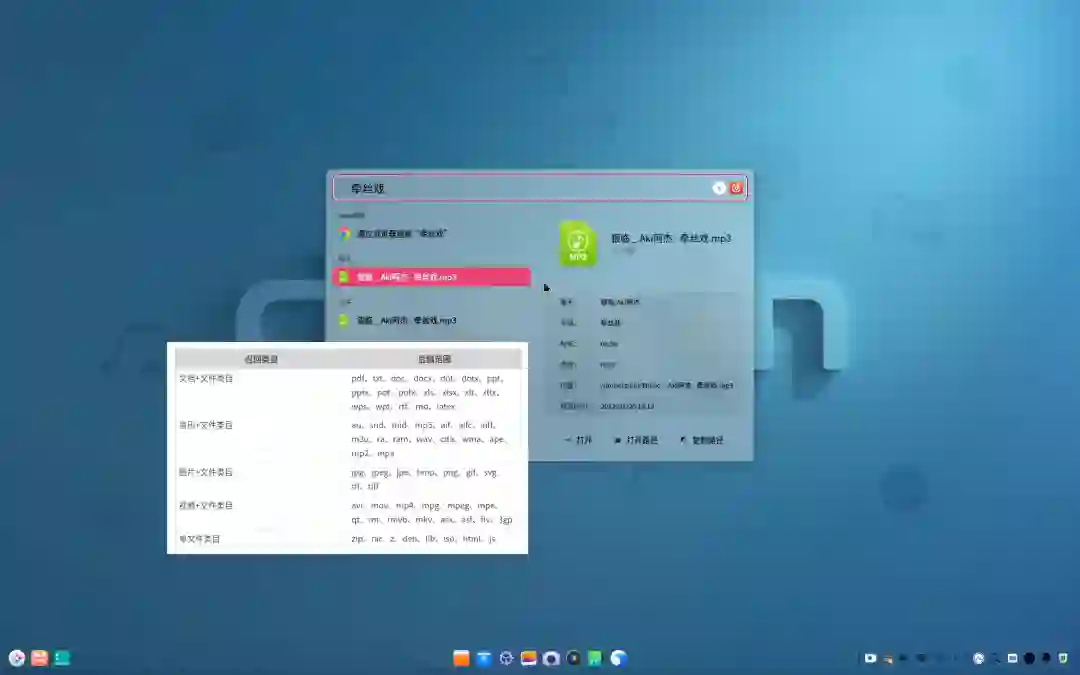Click the mp3 file name title in preview pane

click(x=671, y=238)
